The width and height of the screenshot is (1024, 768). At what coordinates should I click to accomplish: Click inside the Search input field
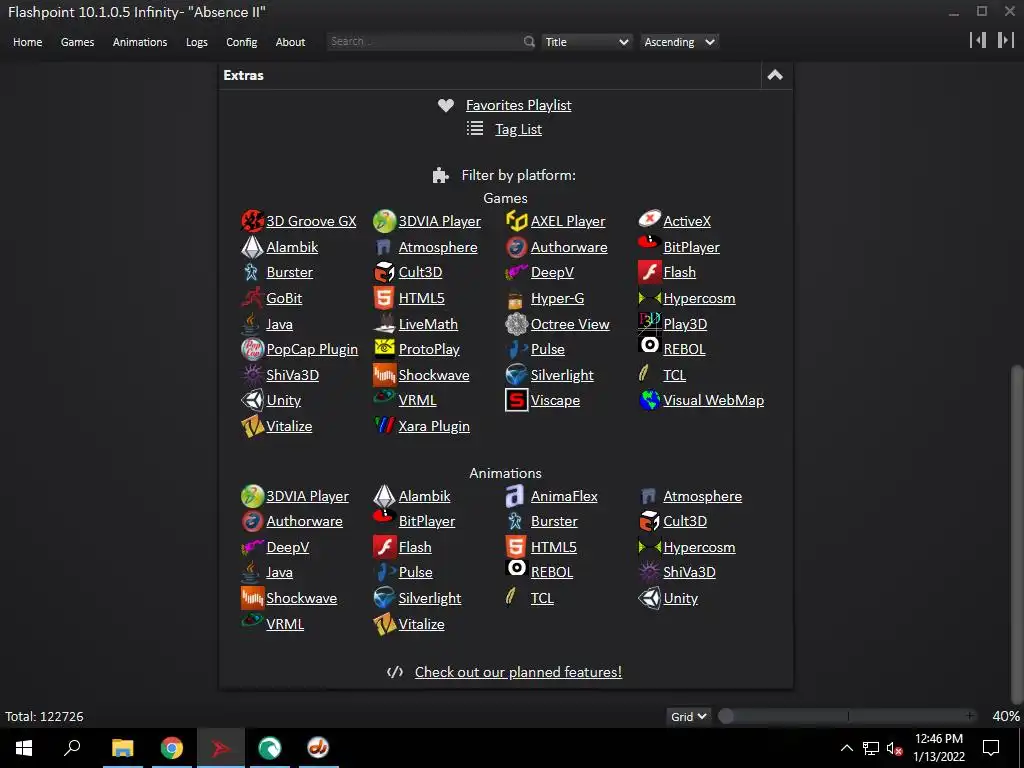pyautogui.click(x=424, y=42)
